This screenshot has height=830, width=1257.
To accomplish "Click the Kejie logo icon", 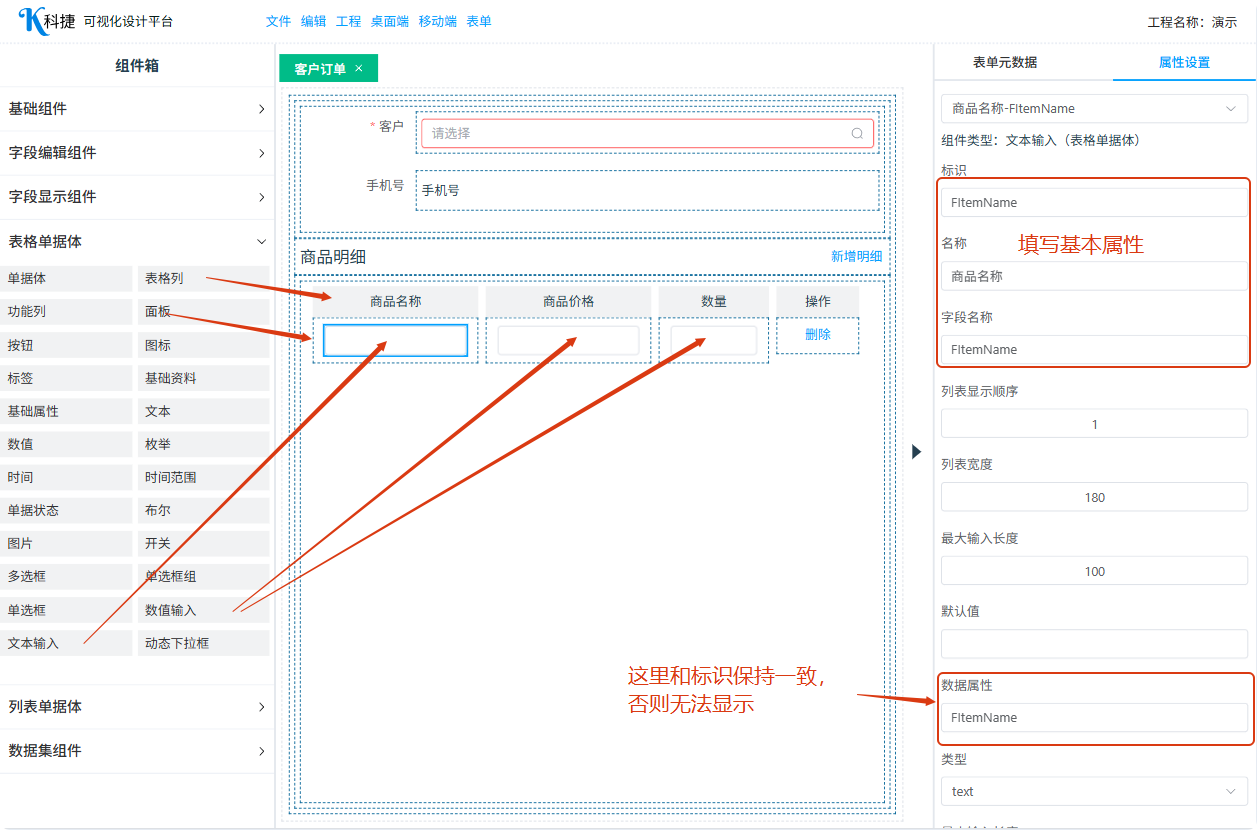I will [32, 21].
